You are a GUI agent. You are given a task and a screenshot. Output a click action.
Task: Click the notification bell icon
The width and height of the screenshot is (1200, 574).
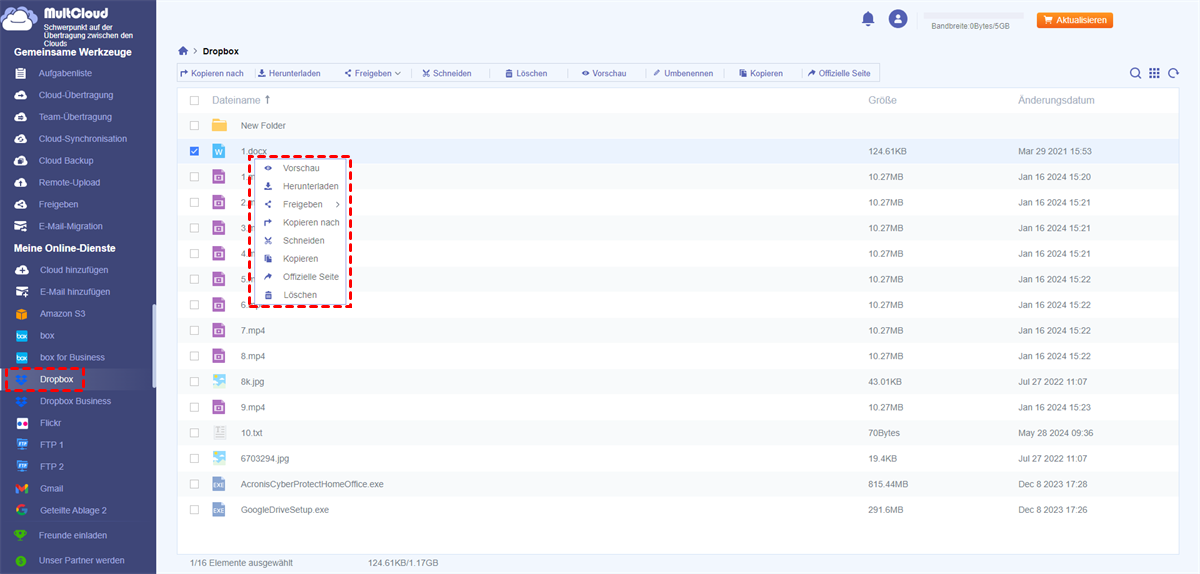point(867,19)
